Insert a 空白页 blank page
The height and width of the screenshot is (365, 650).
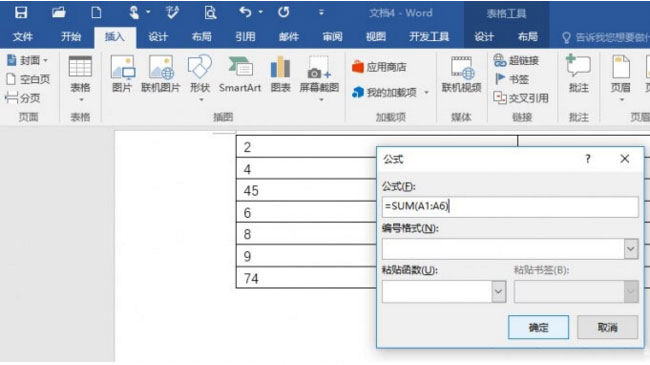(x=28, y=79)
